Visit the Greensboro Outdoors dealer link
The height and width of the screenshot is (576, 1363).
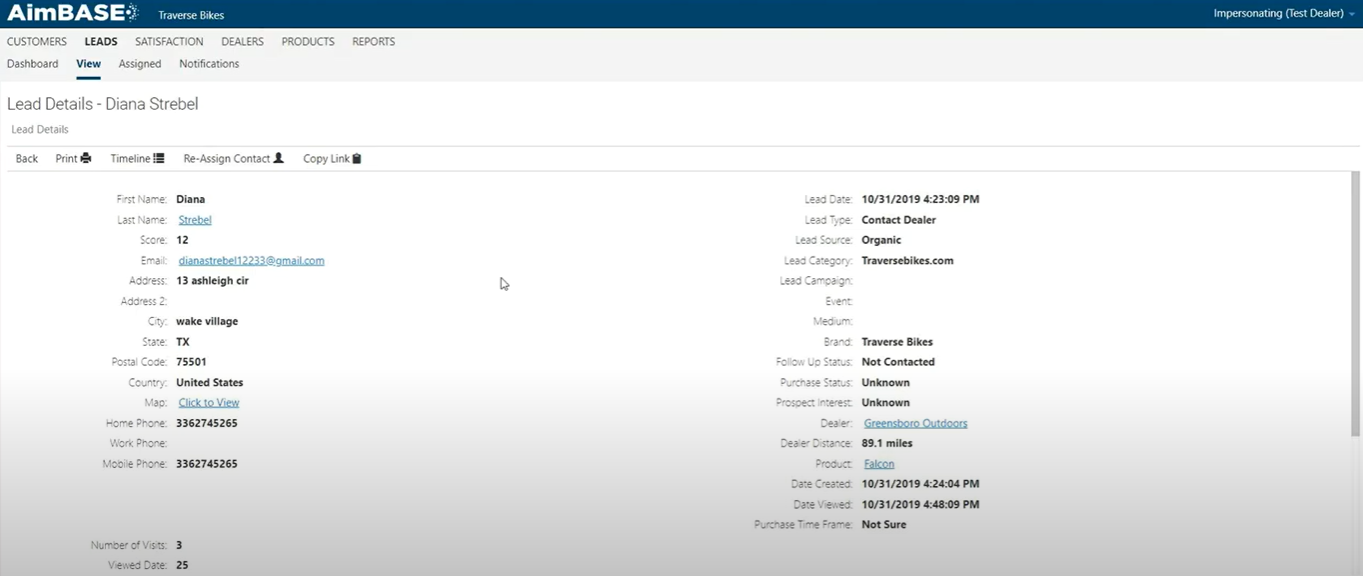pos(915,423)
